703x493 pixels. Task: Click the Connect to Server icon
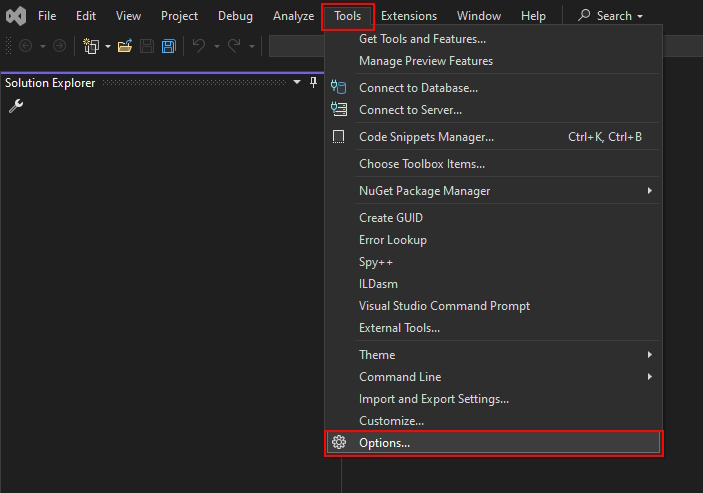[339, 110]
